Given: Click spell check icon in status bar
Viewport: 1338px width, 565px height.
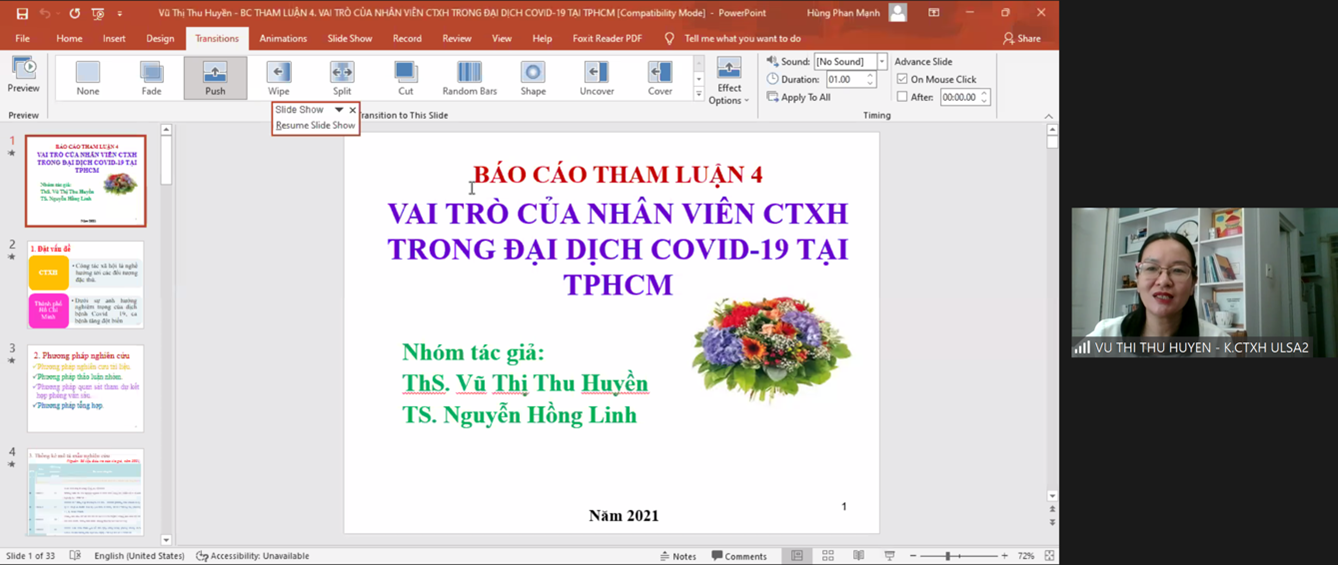Looking at the screenshot, I should pos(75,556).
